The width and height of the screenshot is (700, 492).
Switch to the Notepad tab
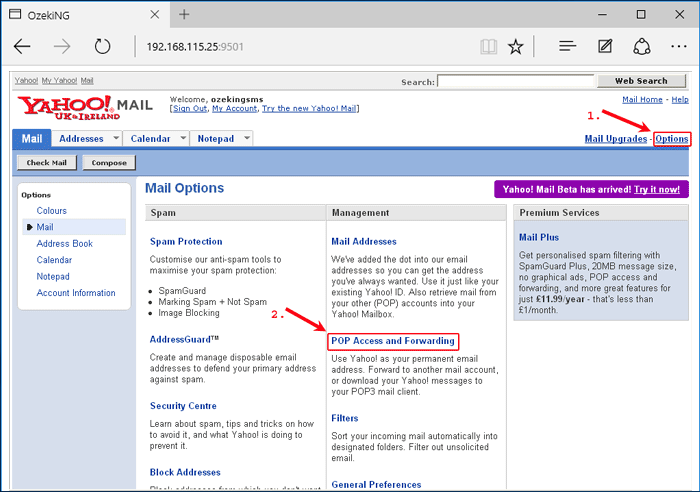[x=216, y=139]
